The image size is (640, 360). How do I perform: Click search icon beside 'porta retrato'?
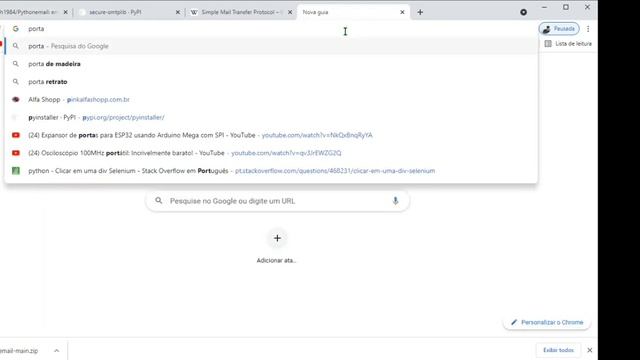pos(16,82)
